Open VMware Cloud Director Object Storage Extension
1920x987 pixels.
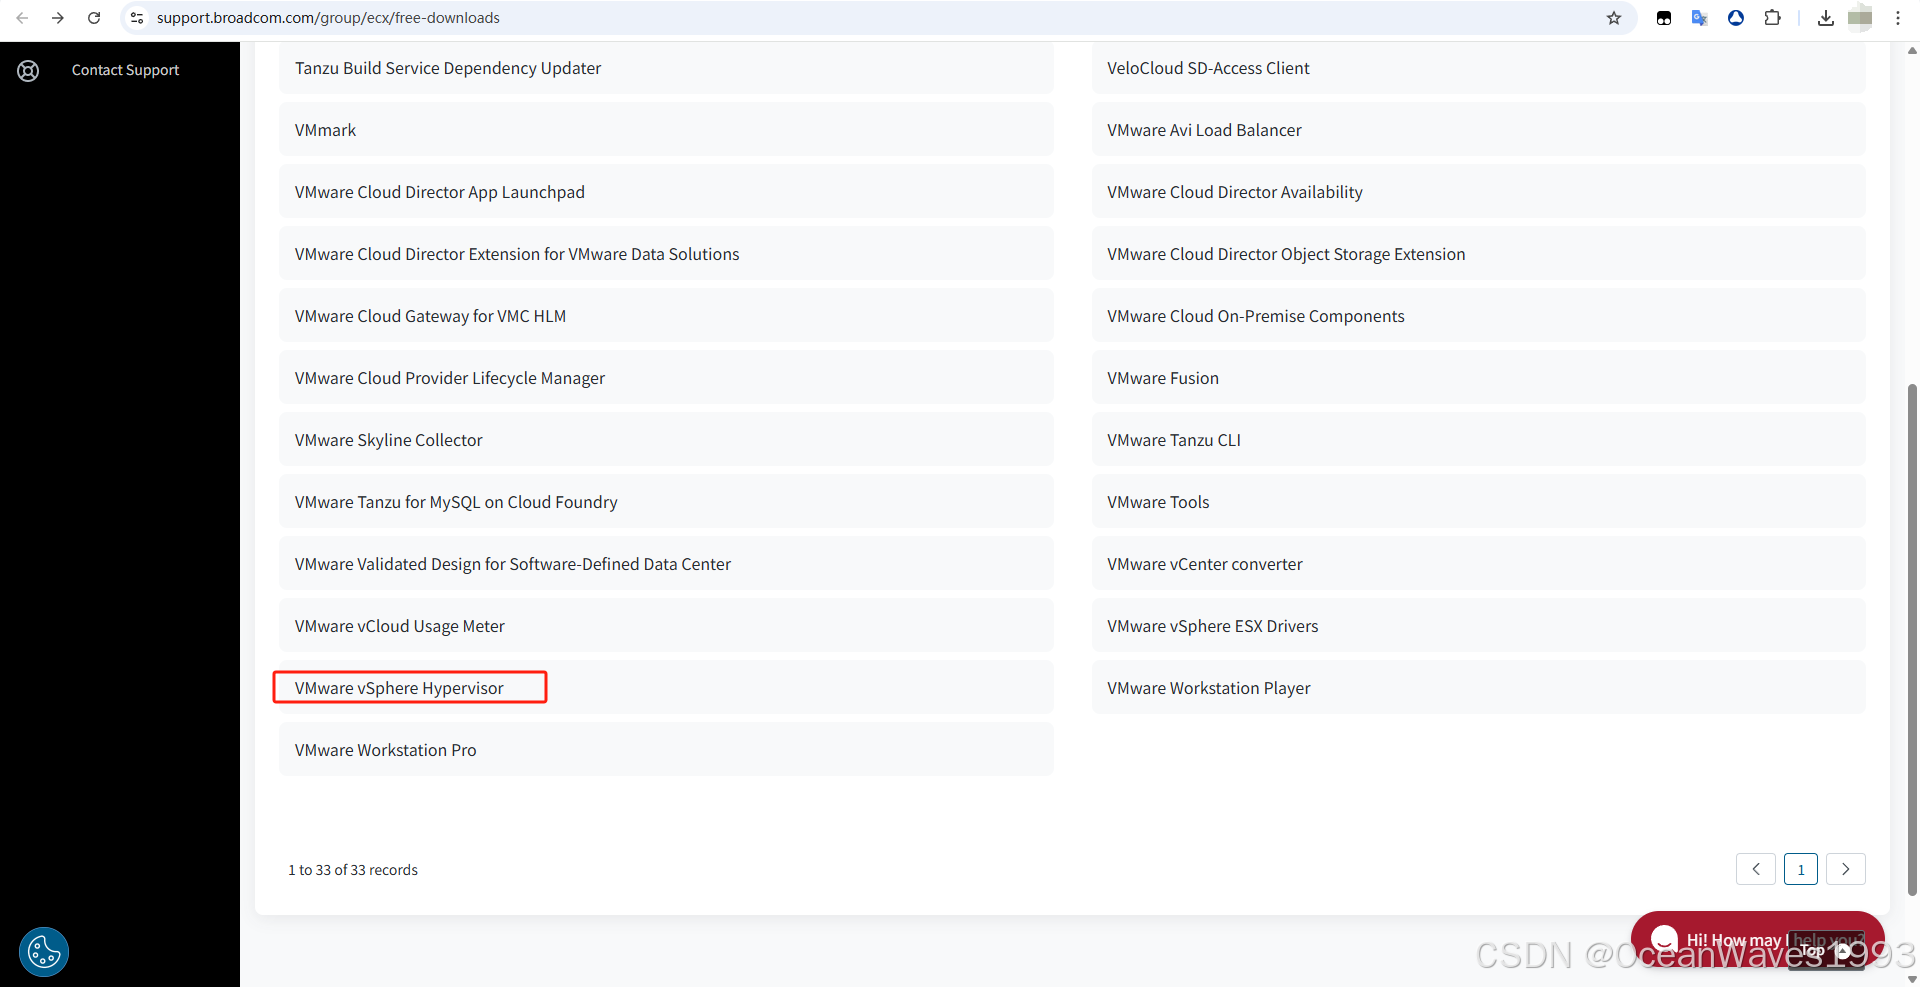tap(1478, 254)
